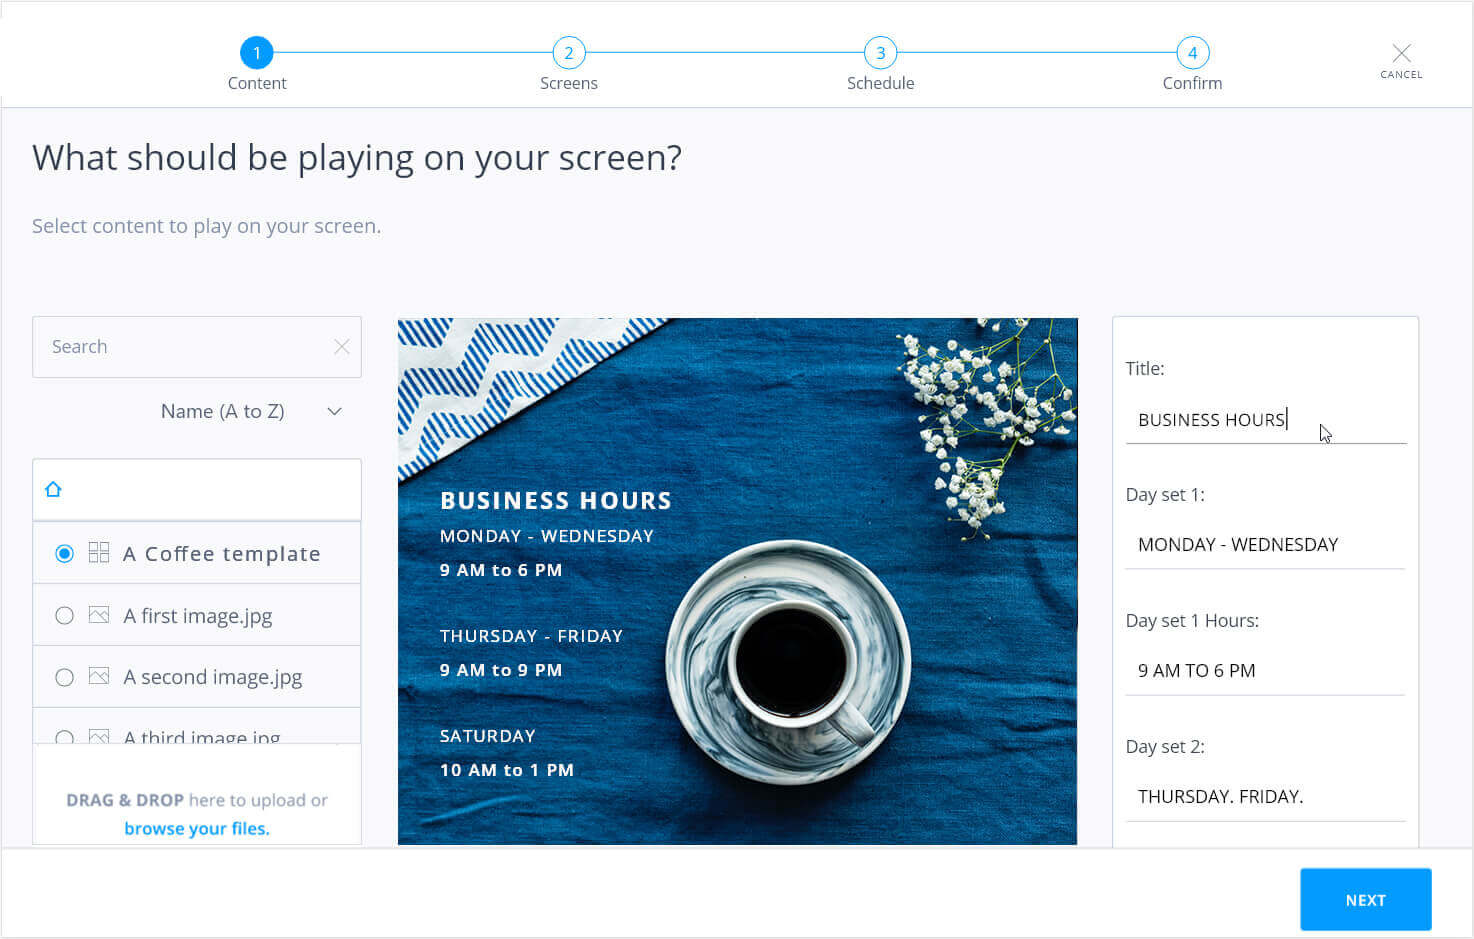
Task: Open the Name (A to Z) sort dropdown
Action: (252, 411)
